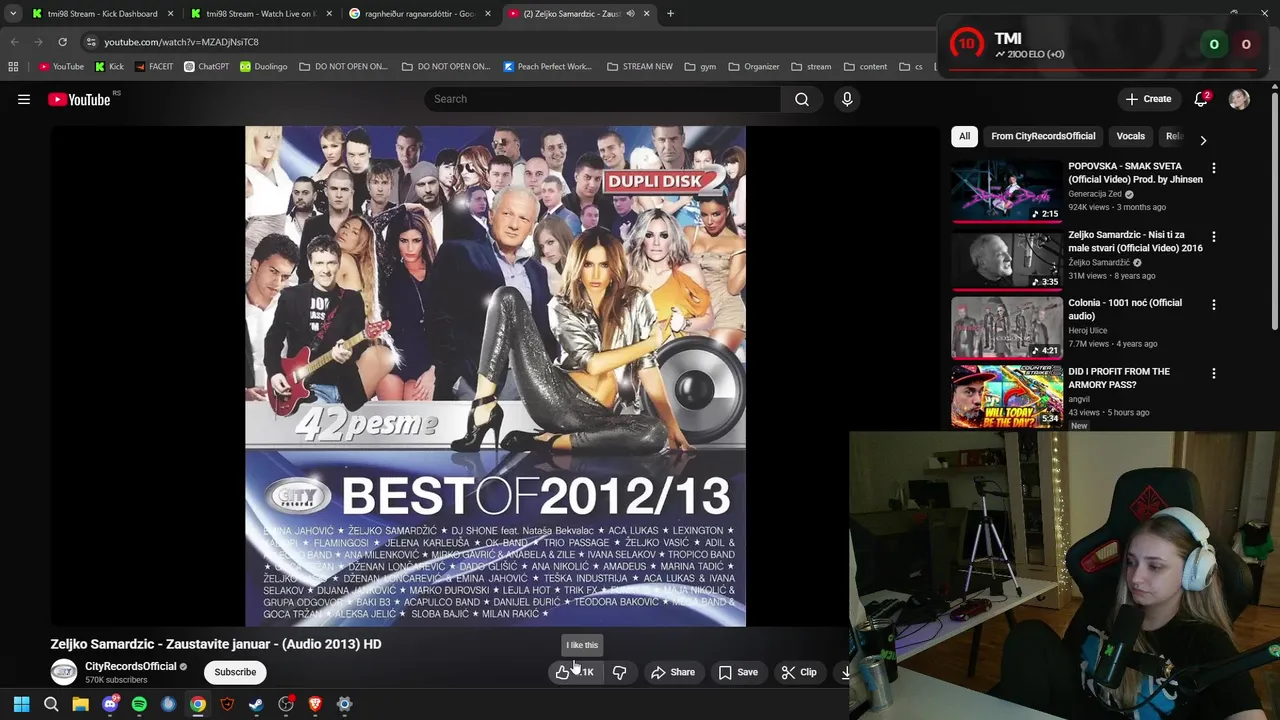Open Steam from the taskbar
The width and height of the screenshot is (1280, 720).
(256, 704)
